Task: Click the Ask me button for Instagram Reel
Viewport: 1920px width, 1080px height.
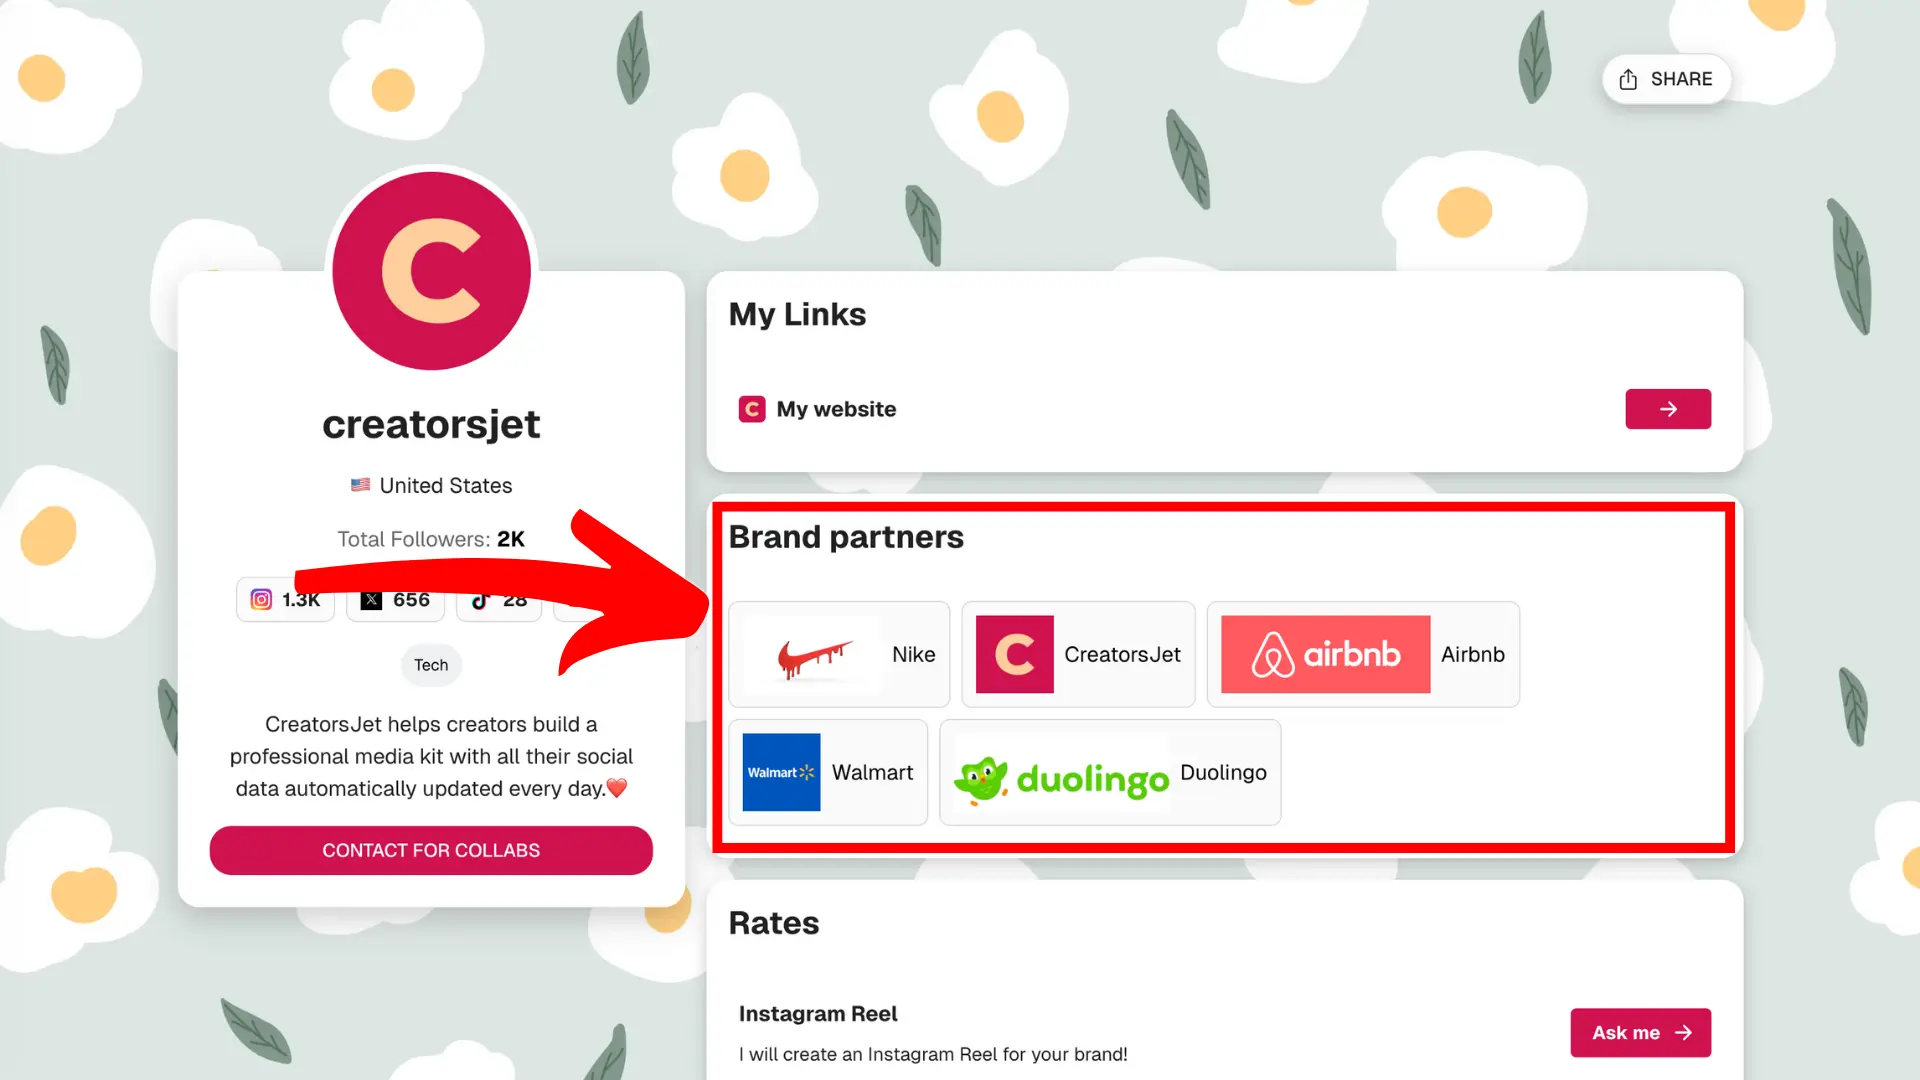Action: 1640,1033
